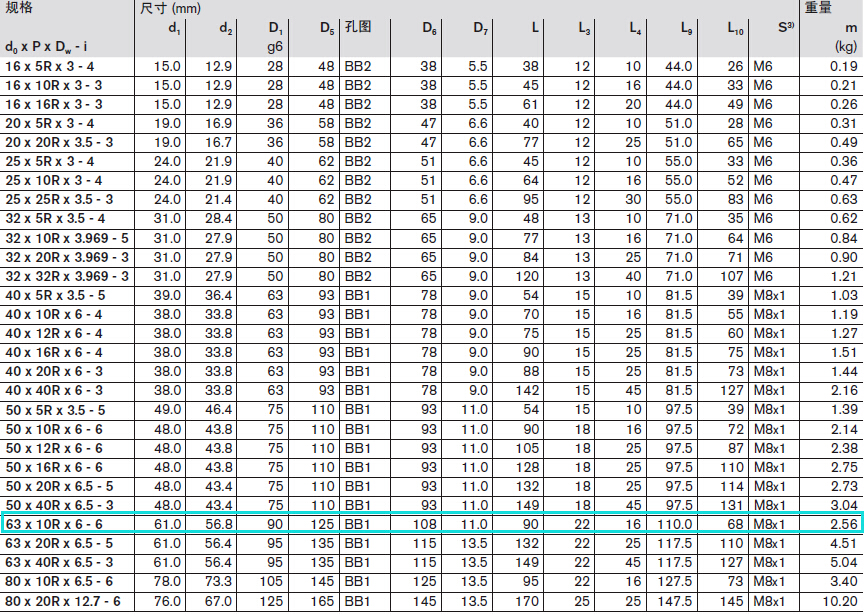
Task: Click the D7 column header
Action: point(481,27)
